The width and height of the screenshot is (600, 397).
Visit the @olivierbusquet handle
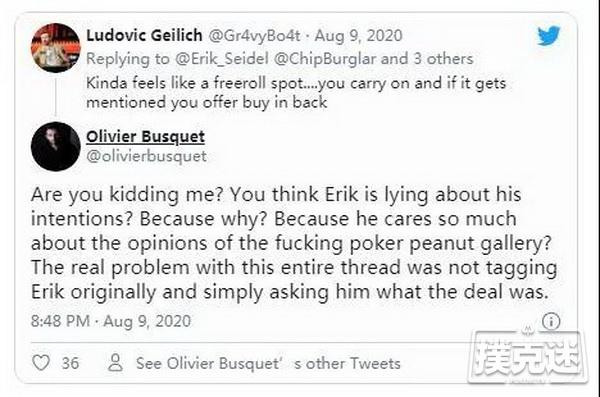point(147,156)
